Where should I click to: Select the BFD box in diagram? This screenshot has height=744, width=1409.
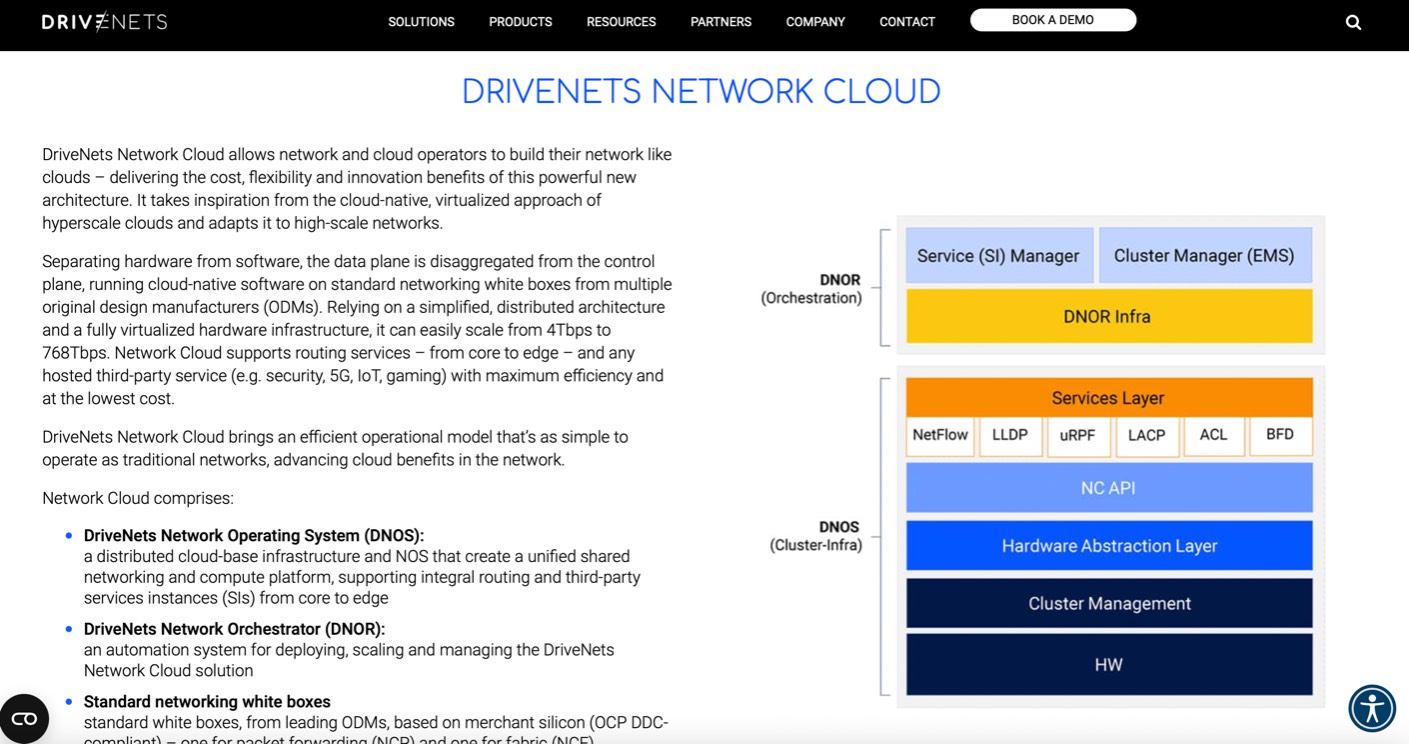pyautogui.click(x=1280, y=436)
